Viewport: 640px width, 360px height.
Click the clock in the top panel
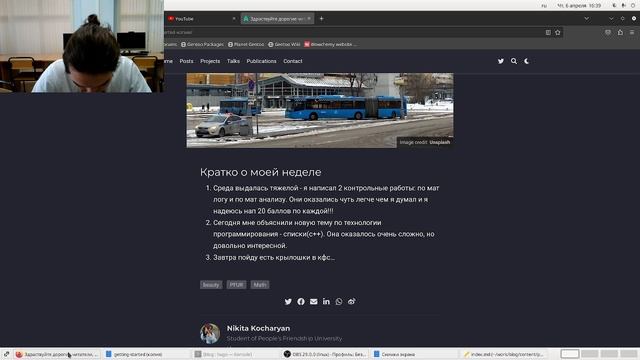579,6
